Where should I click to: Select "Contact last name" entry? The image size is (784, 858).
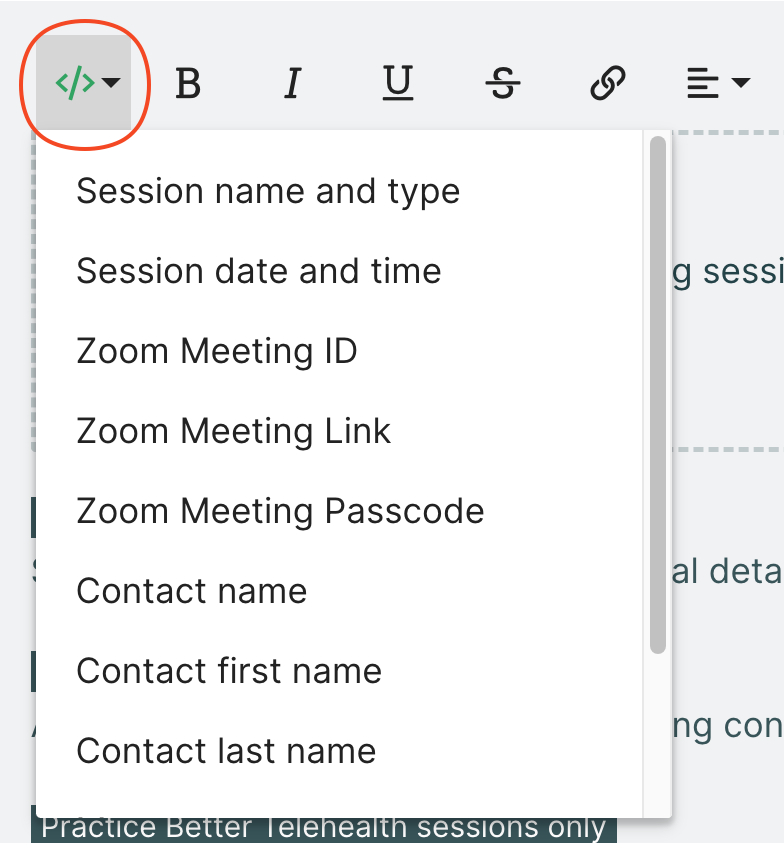point(226,751)
